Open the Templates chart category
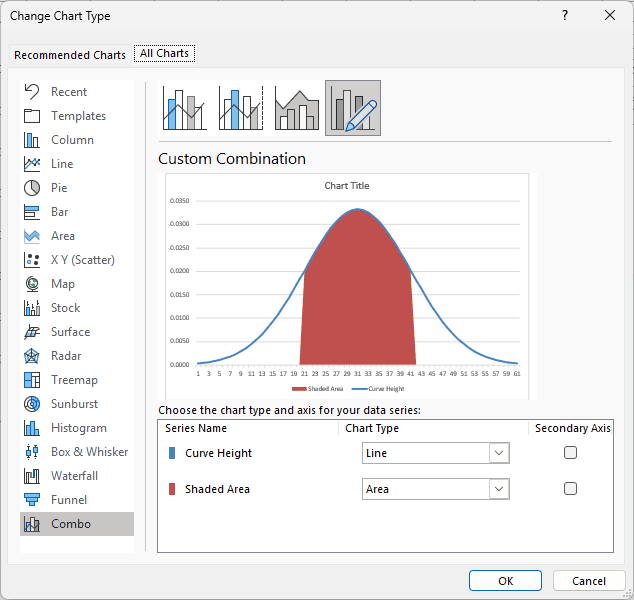The image size is (634, 600). click(x=77, y=116)
